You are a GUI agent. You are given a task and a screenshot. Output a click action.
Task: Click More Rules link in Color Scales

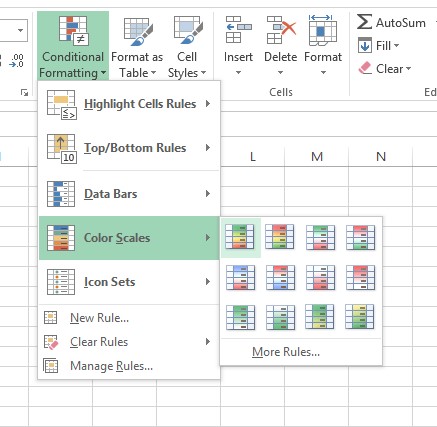click(286, 352)
